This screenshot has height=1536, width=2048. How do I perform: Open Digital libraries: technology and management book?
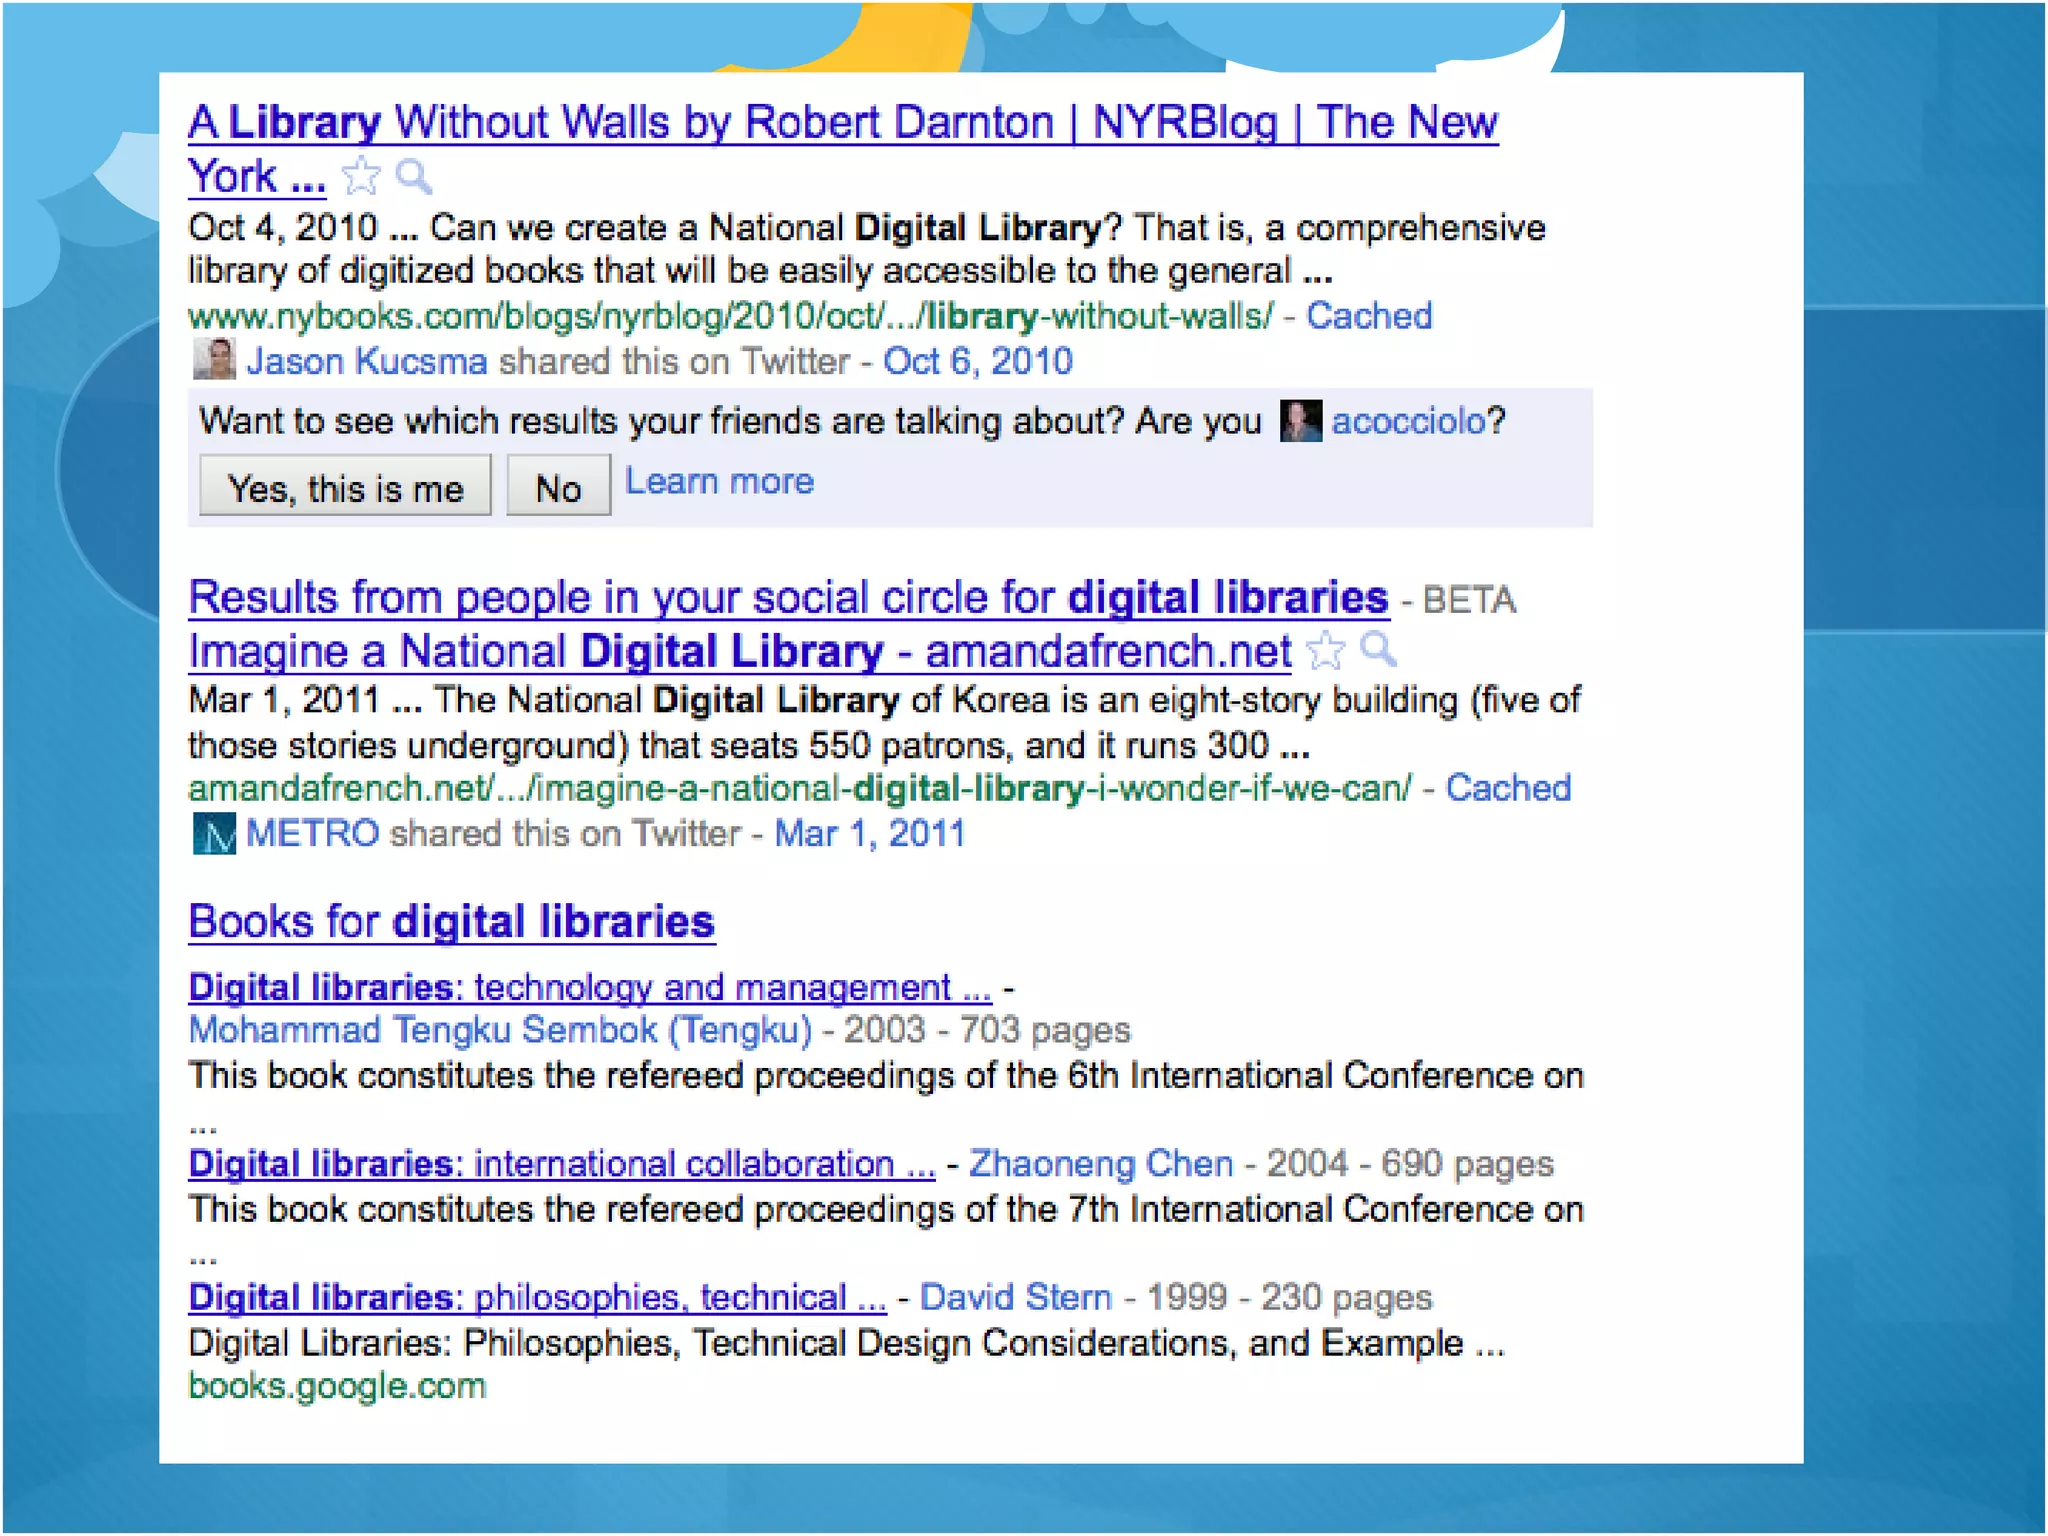(x=589, y=988)
